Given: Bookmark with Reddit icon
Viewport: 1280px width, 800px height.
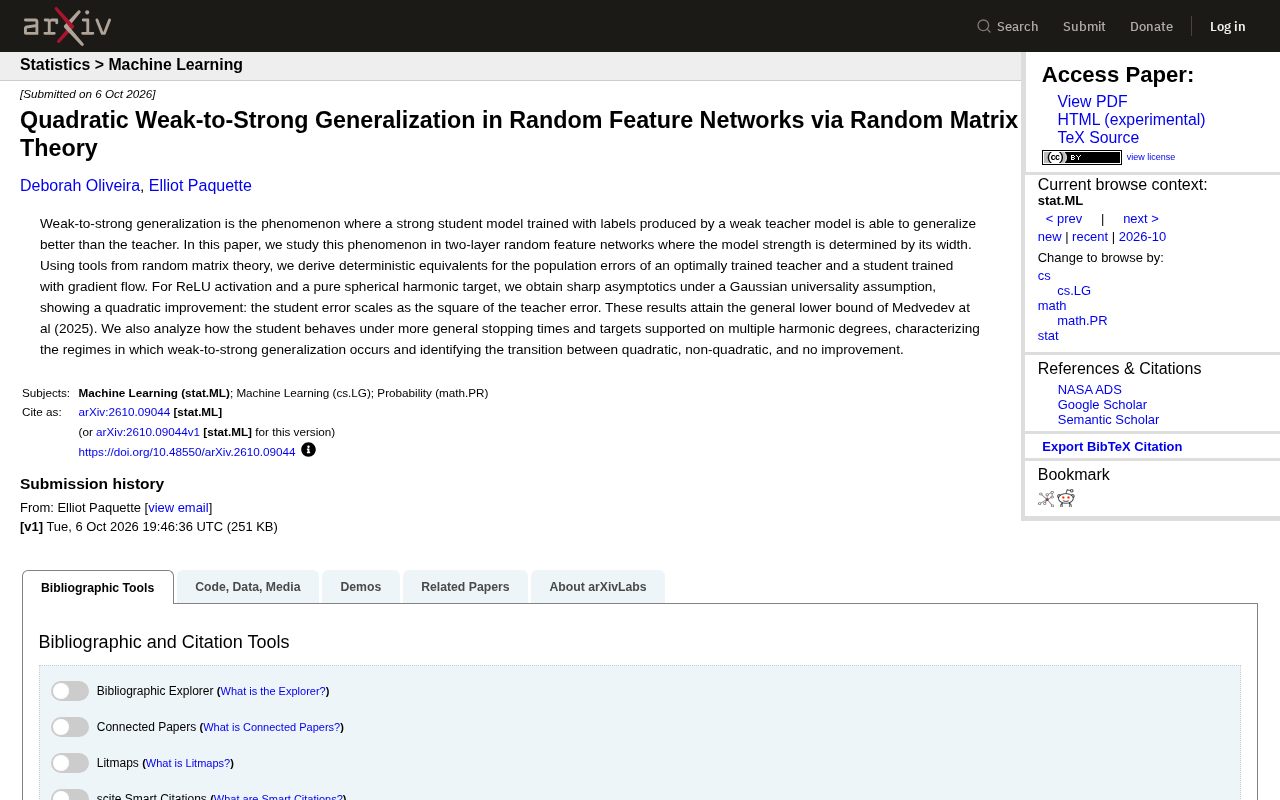Looking at the screenshot, I should click(x=1066, y=498).
